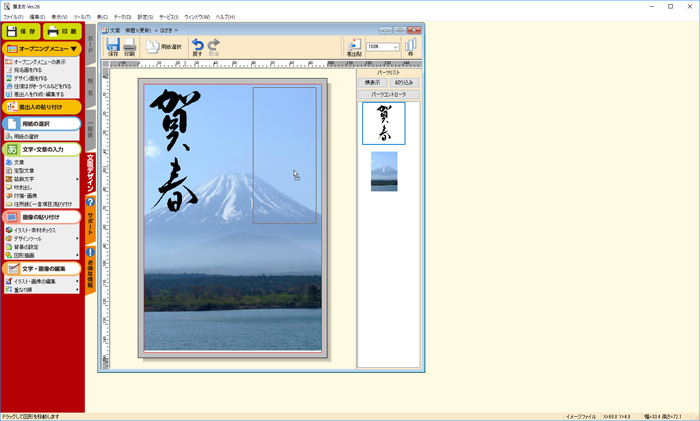Click the 戻す undo arrow icon
The height and width of the screenshot is (421, 700).
(197, 46)
